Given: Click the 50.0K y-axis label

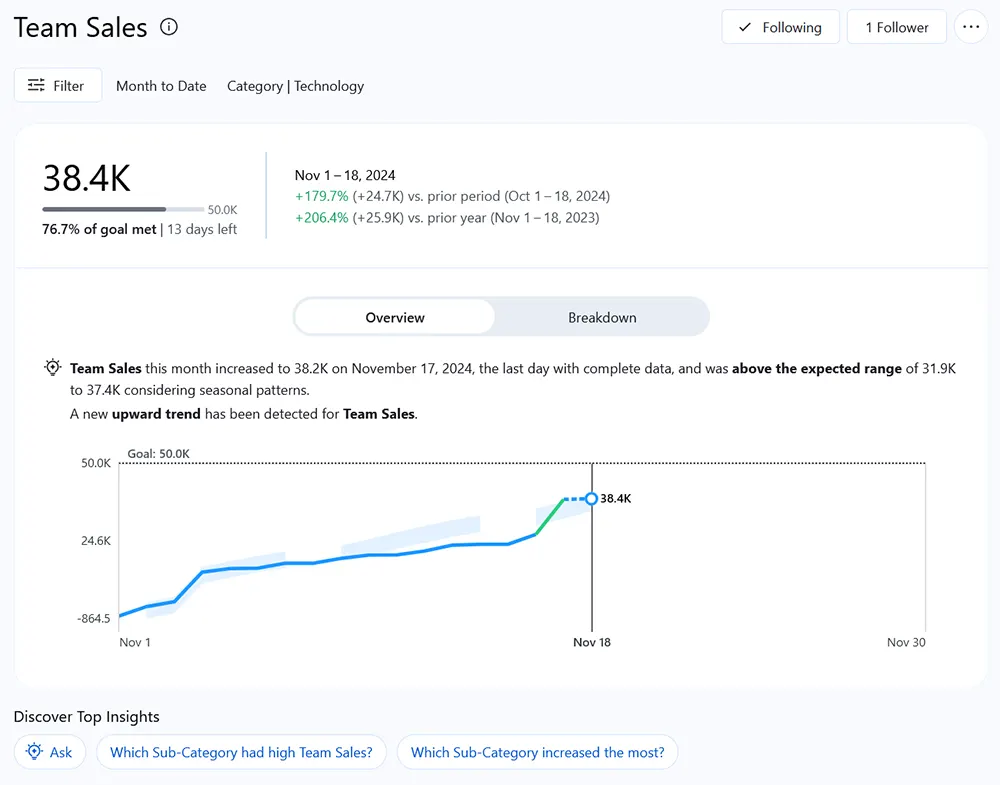Looking at the screenshot, I should coord(96,463).
